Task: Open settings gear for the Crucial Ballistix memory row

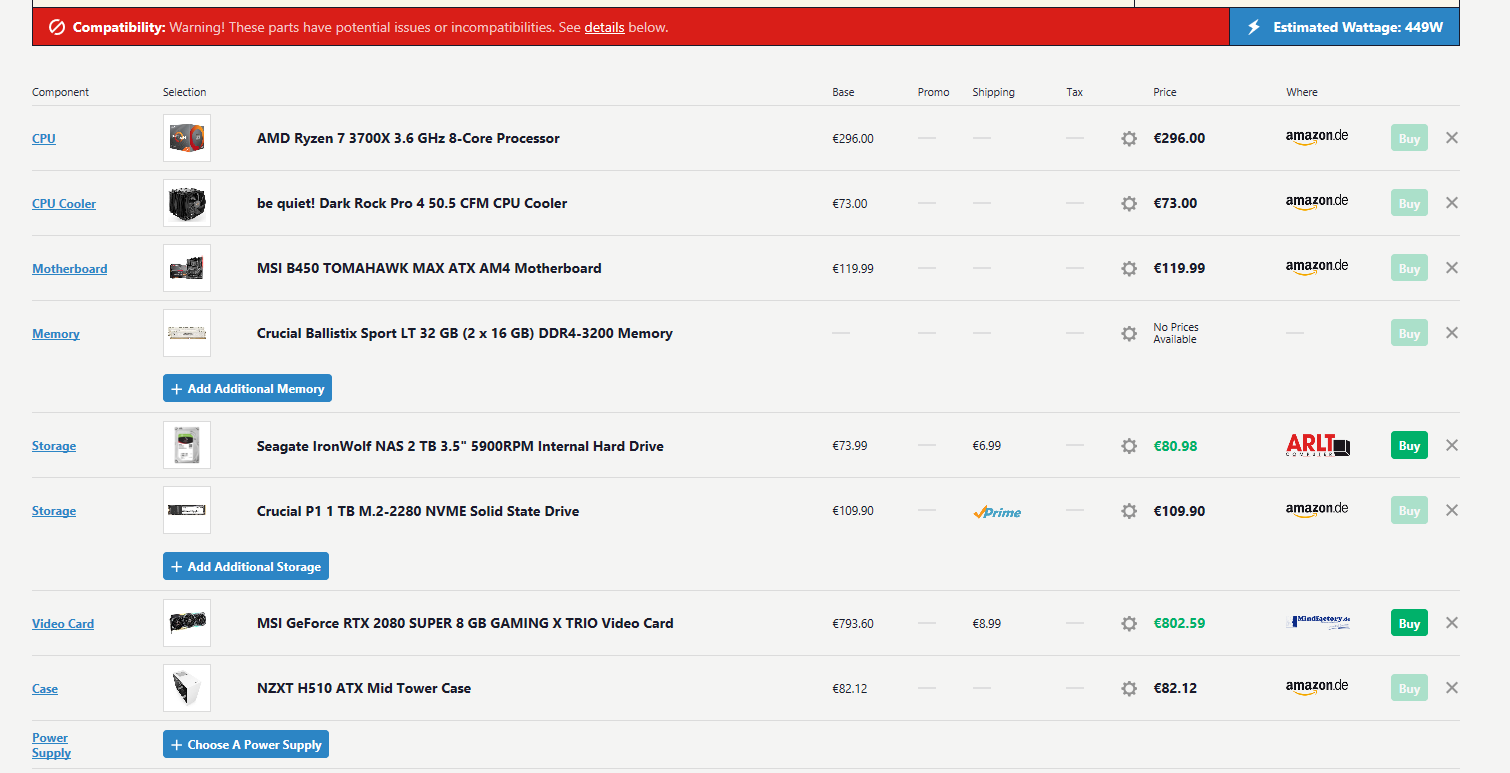Action: point(1129,334)
